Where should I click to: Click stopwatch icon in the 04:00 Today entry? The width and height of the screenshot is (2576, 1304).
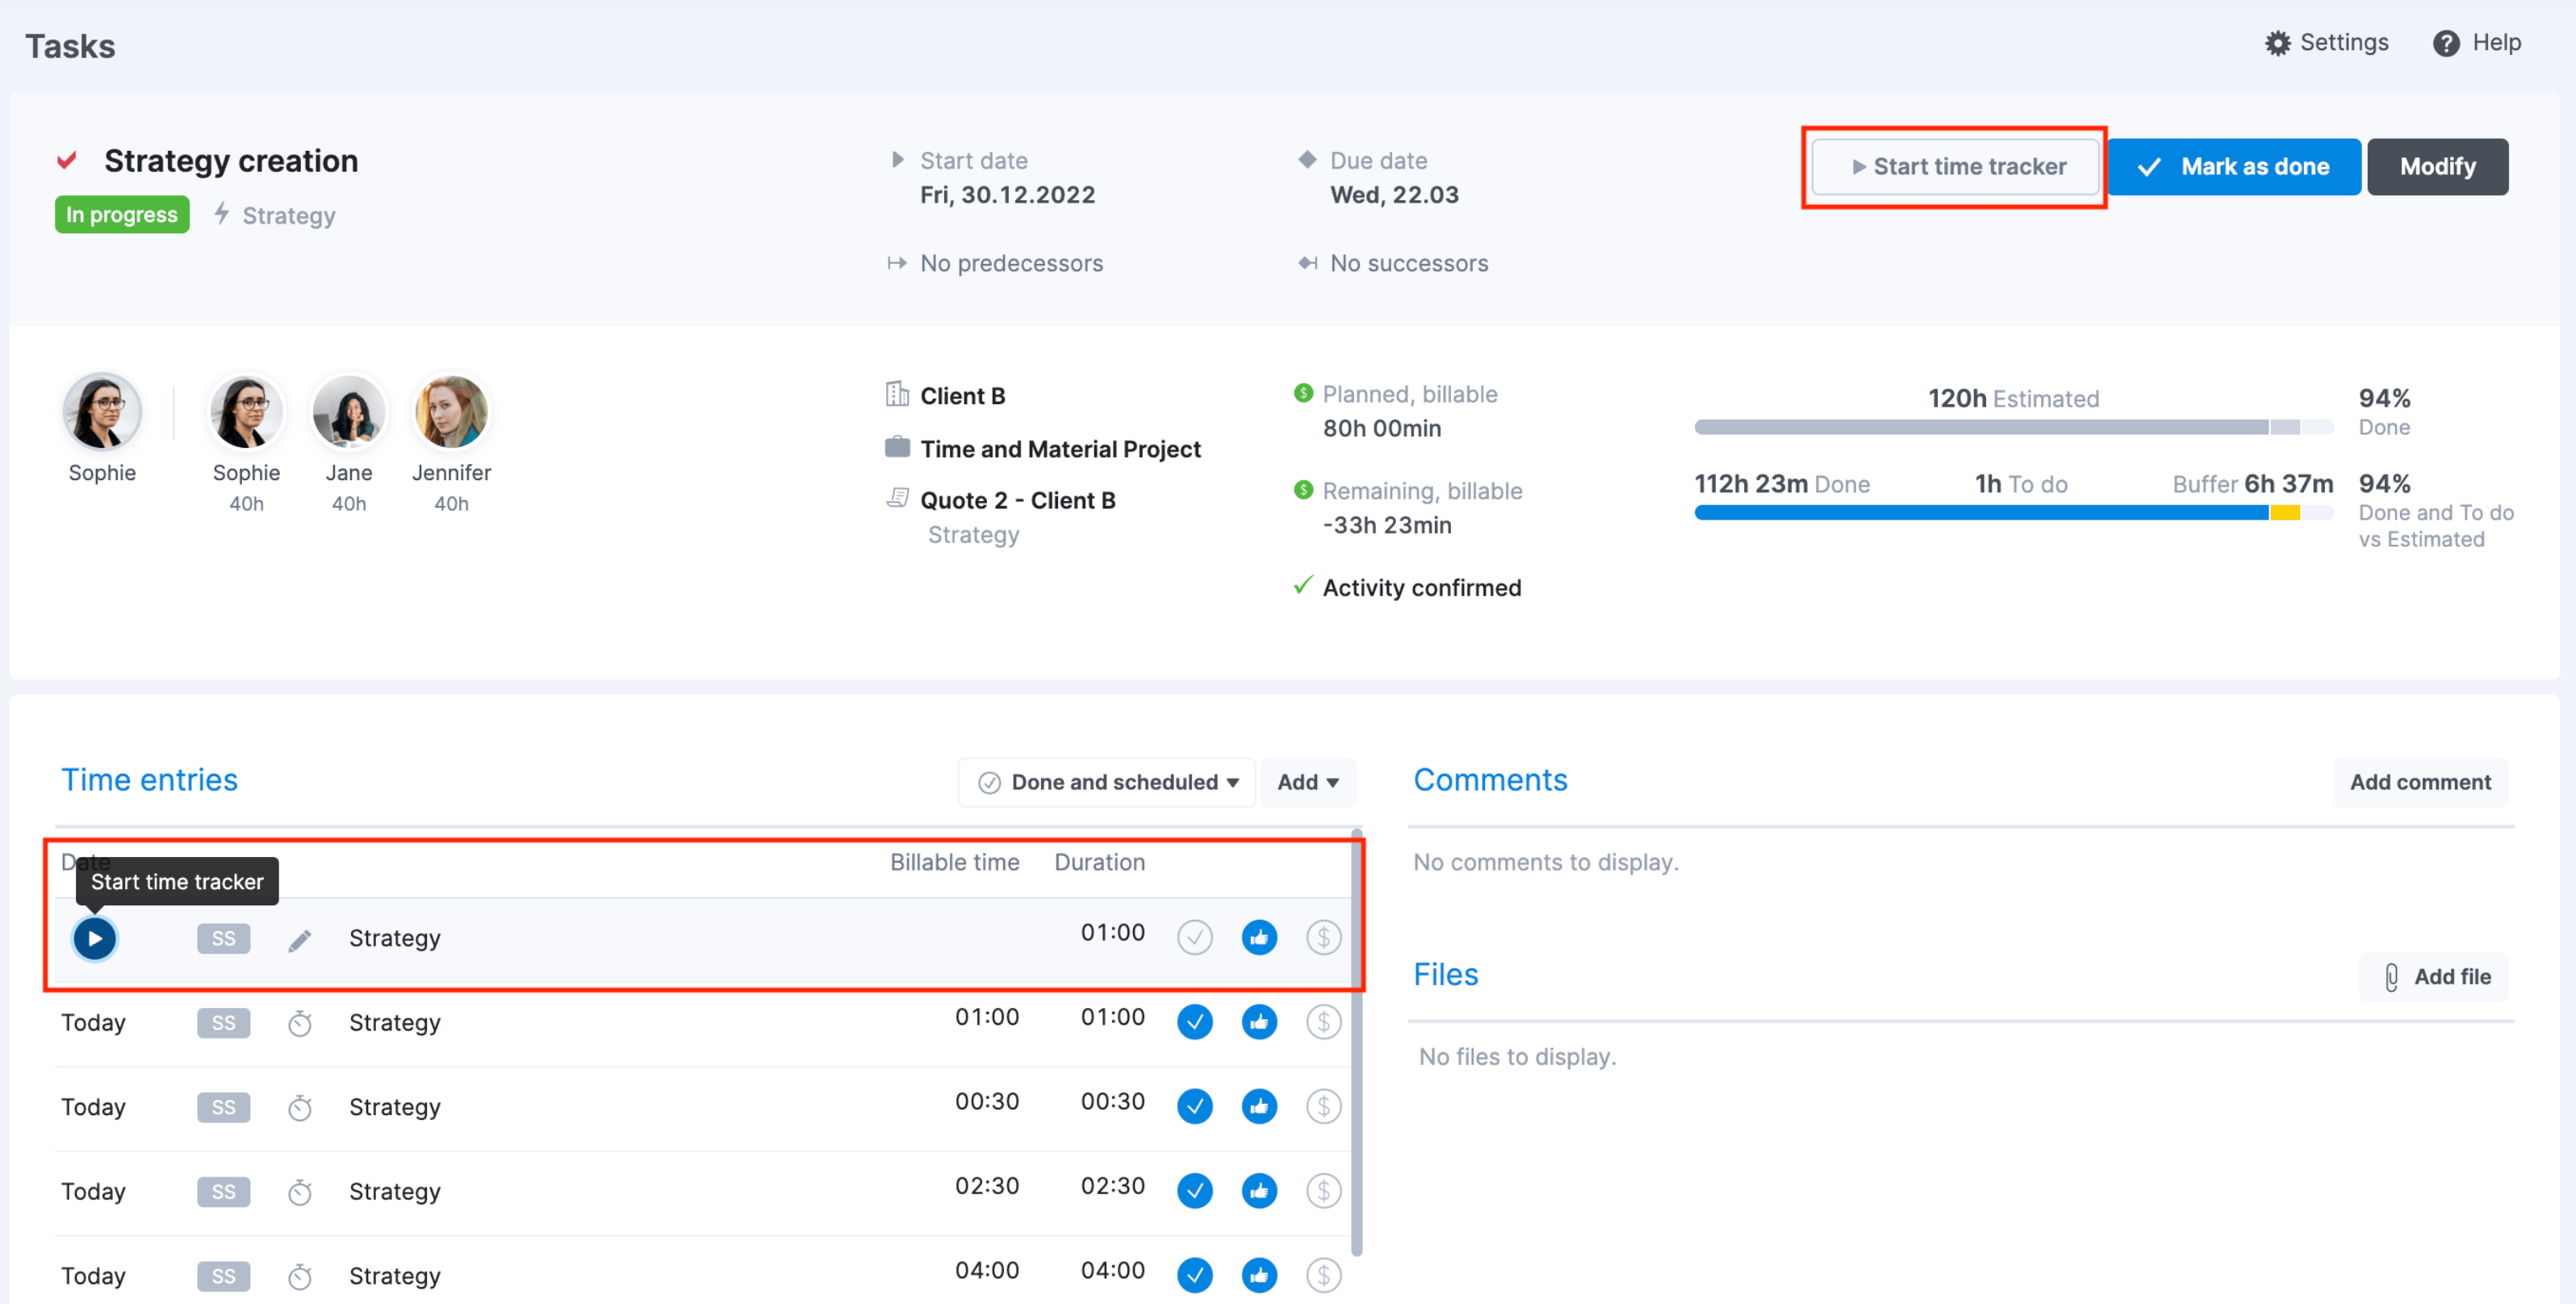(x=300, y=1276)
